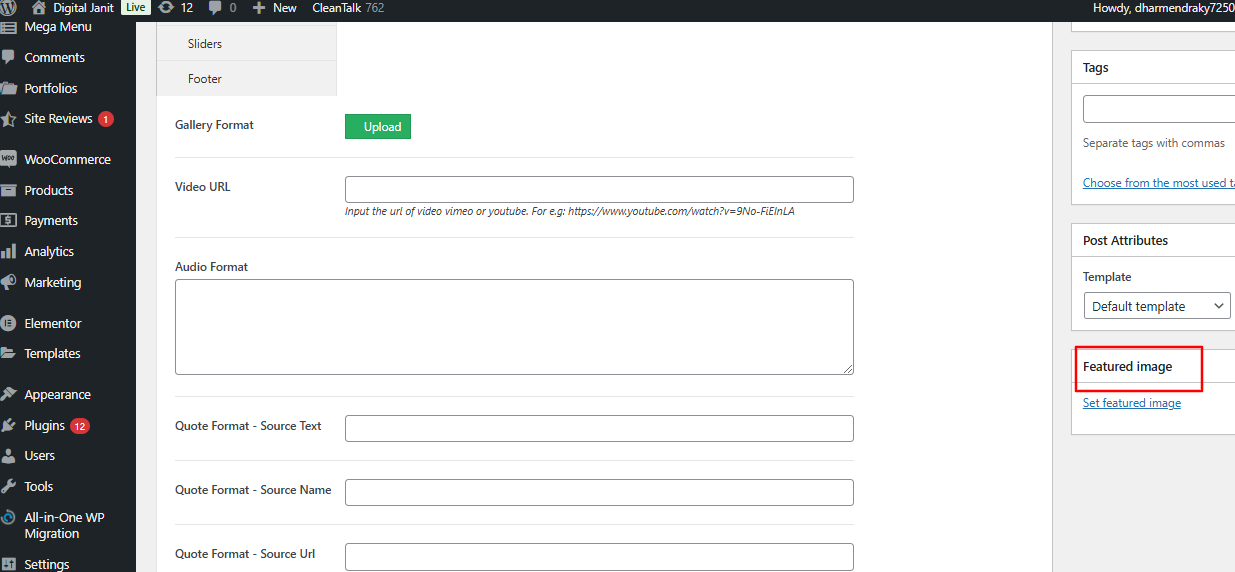Click the green Upload button
This screenshot has height=572, width=1235.
tap(378, 127)
